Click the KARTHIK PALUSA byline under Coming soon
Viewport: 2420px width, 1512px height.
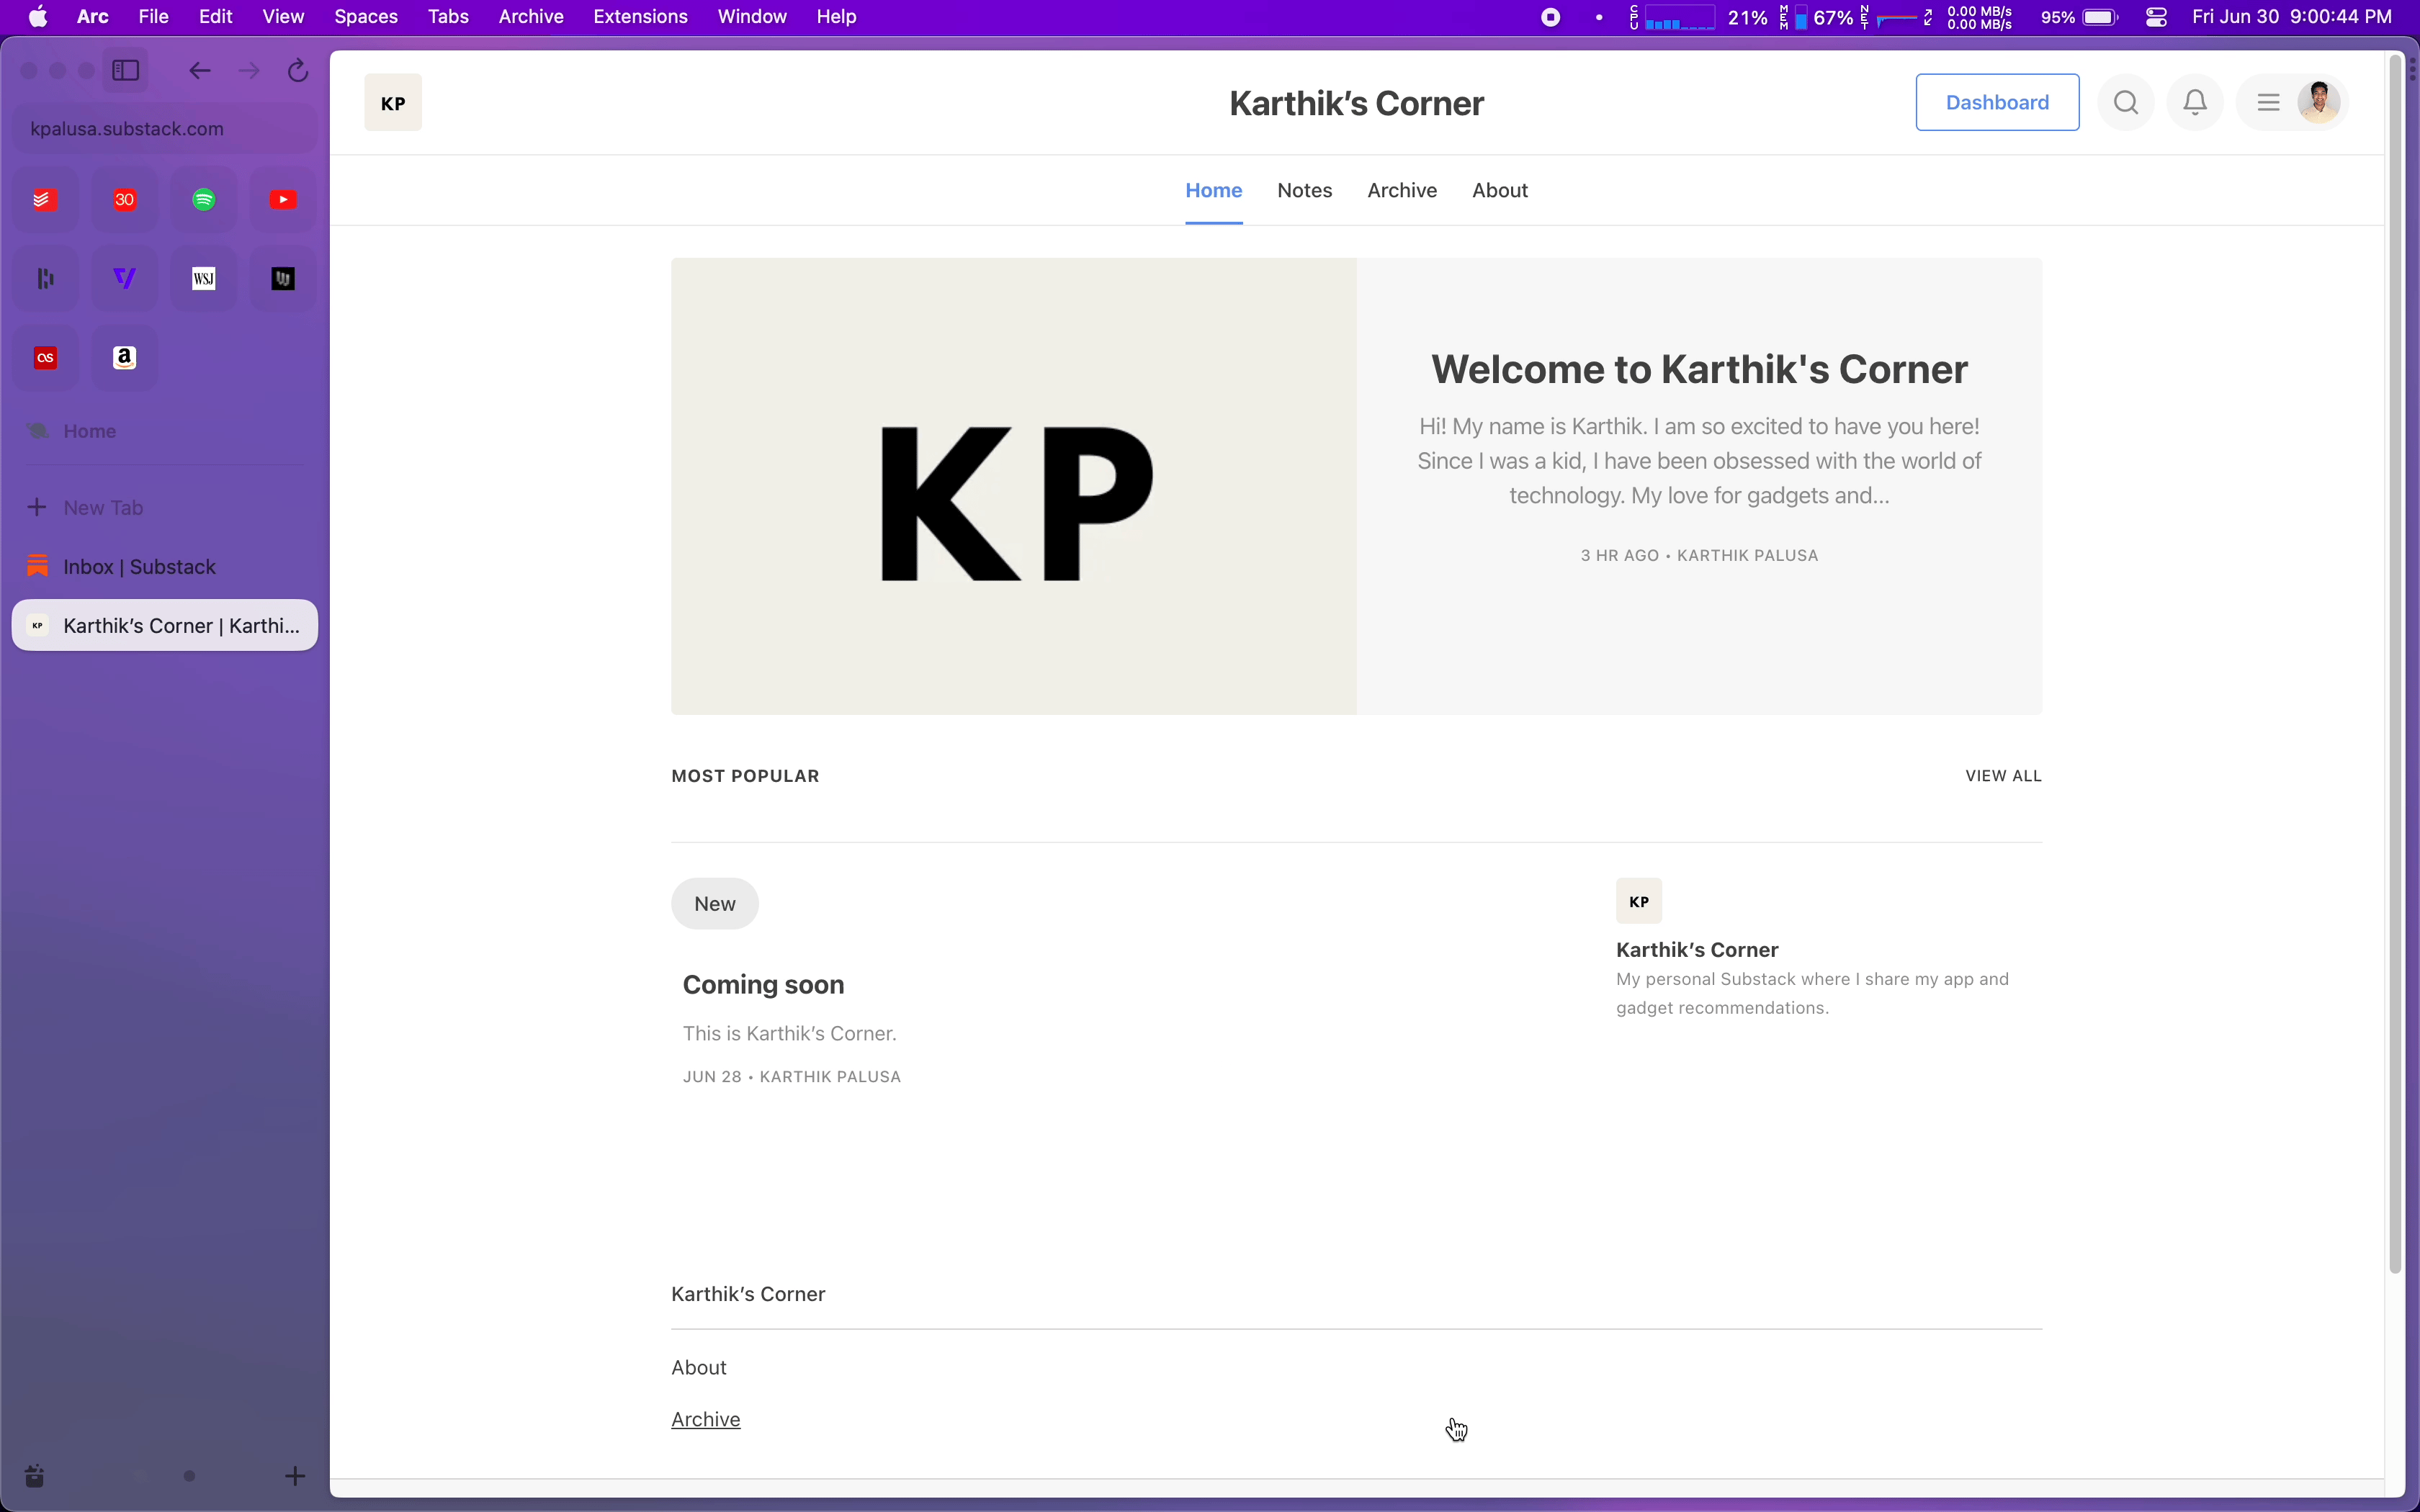click(x=831, y=1077)
